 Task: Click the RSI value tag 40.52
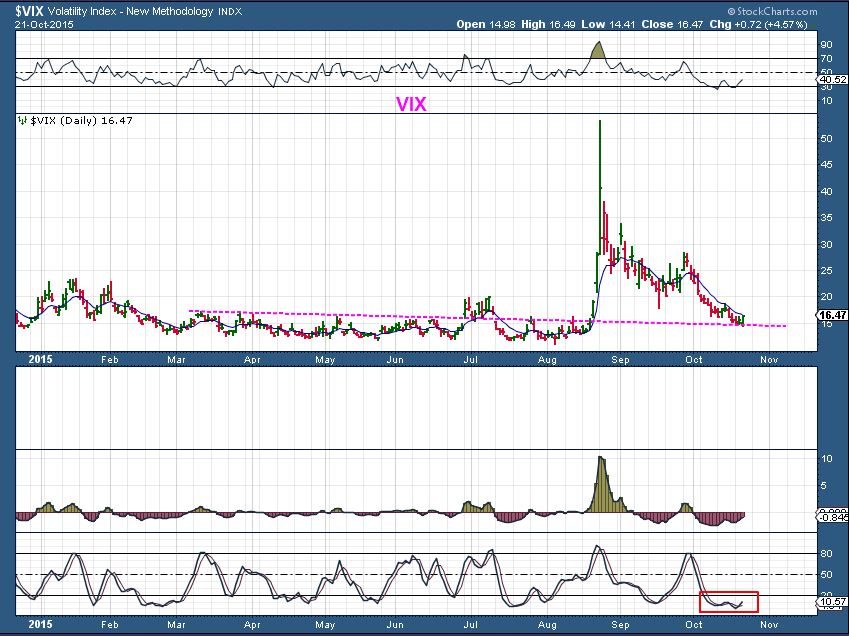click(833, 80)
